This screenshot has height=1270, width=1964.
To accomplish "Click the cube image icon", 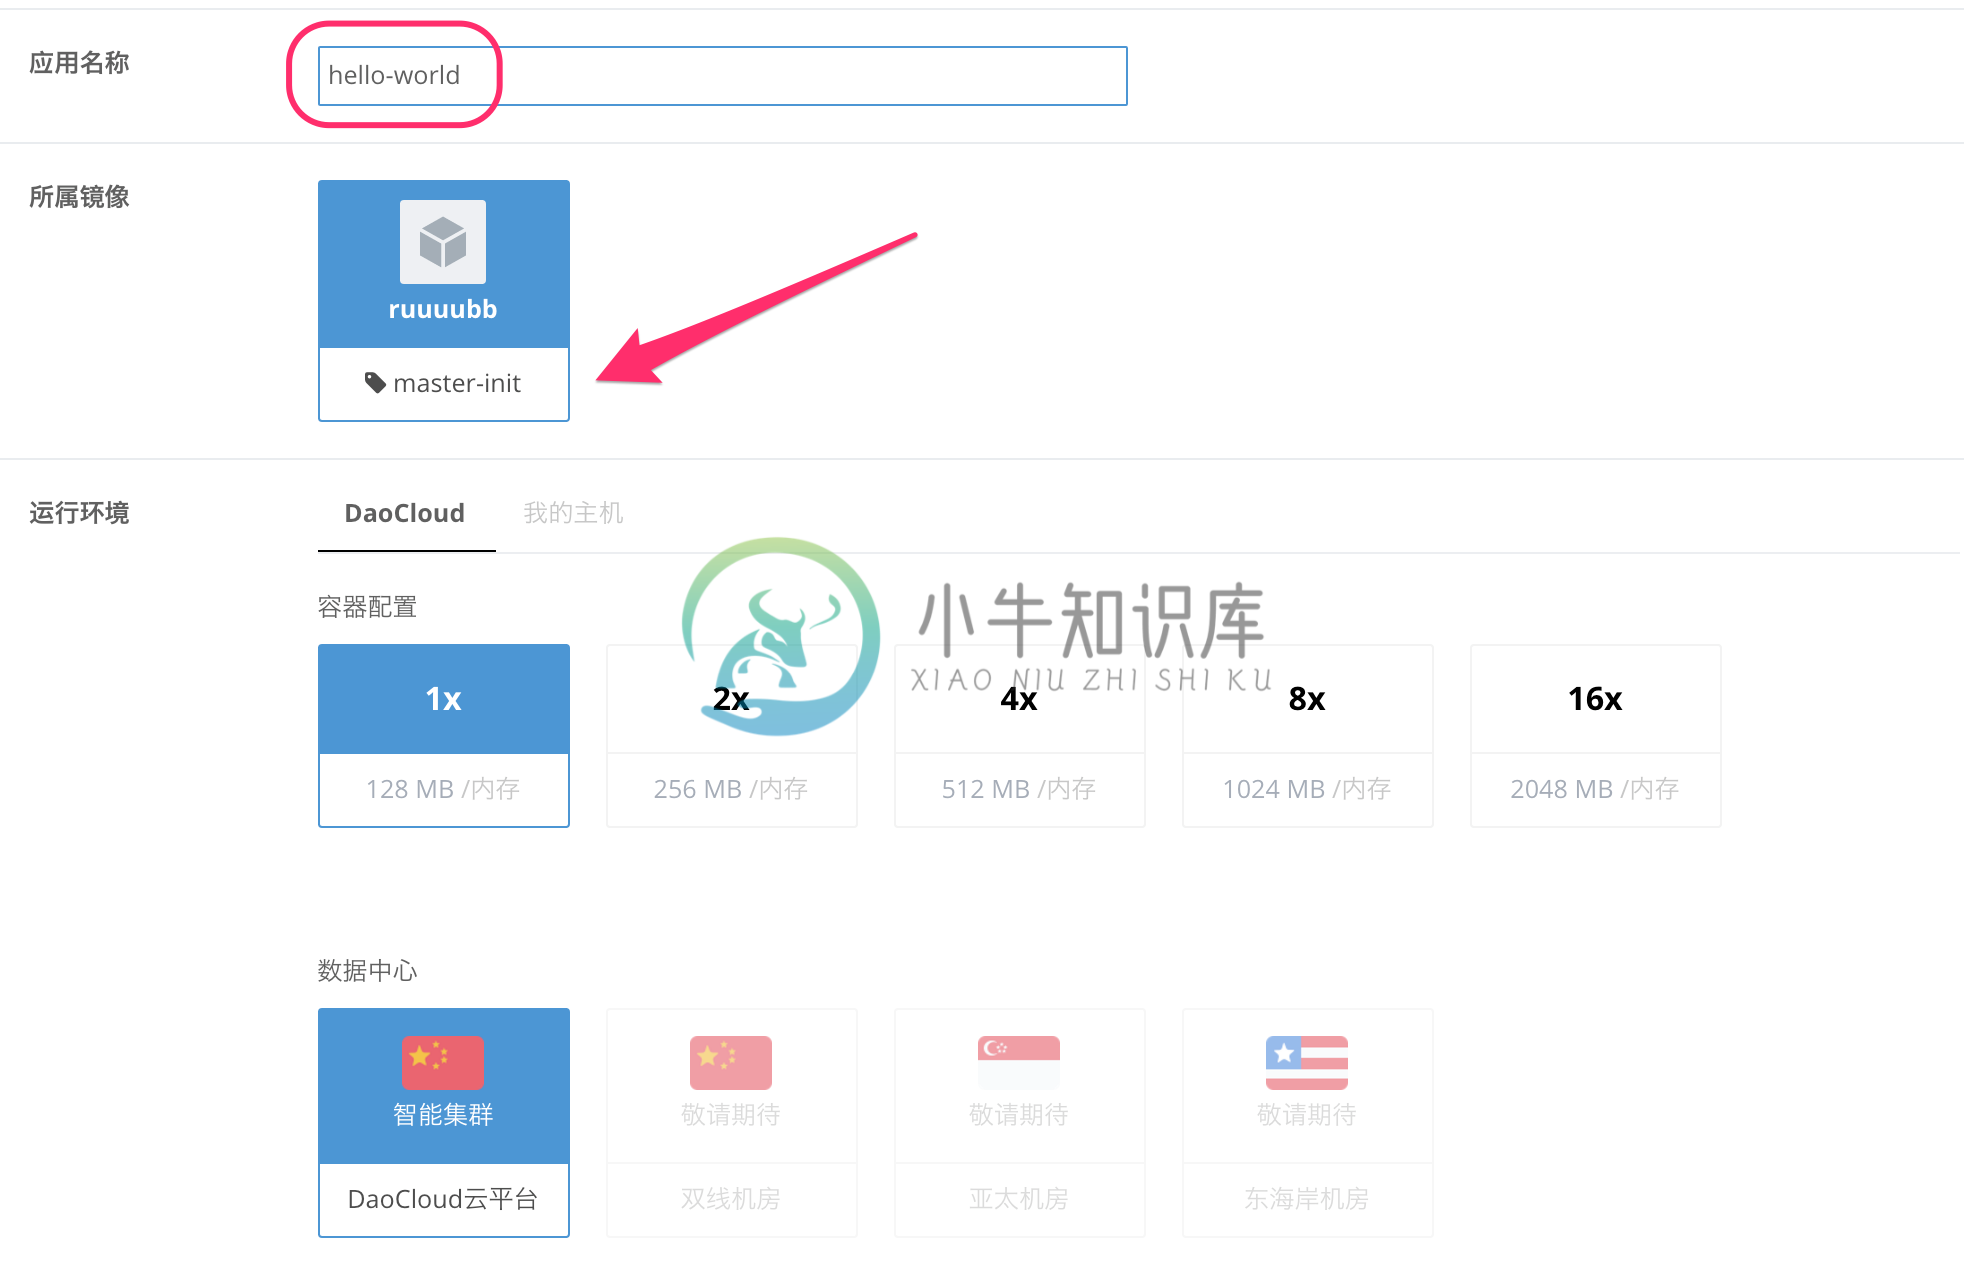I will click(x=443, y=242).
